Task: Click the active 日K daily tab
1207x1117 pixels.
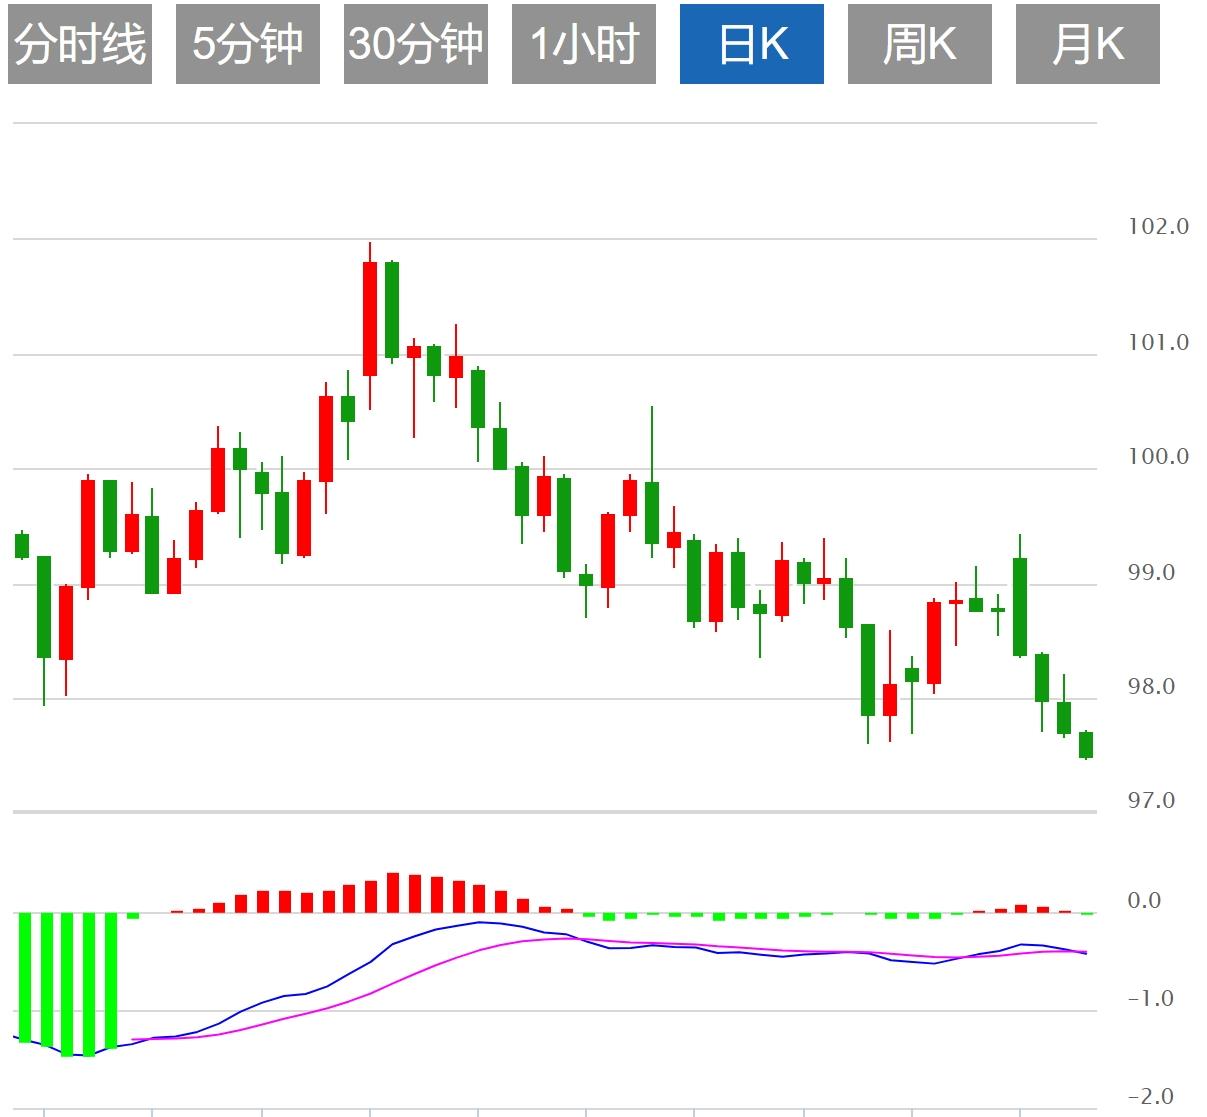Action: point(753,43)
